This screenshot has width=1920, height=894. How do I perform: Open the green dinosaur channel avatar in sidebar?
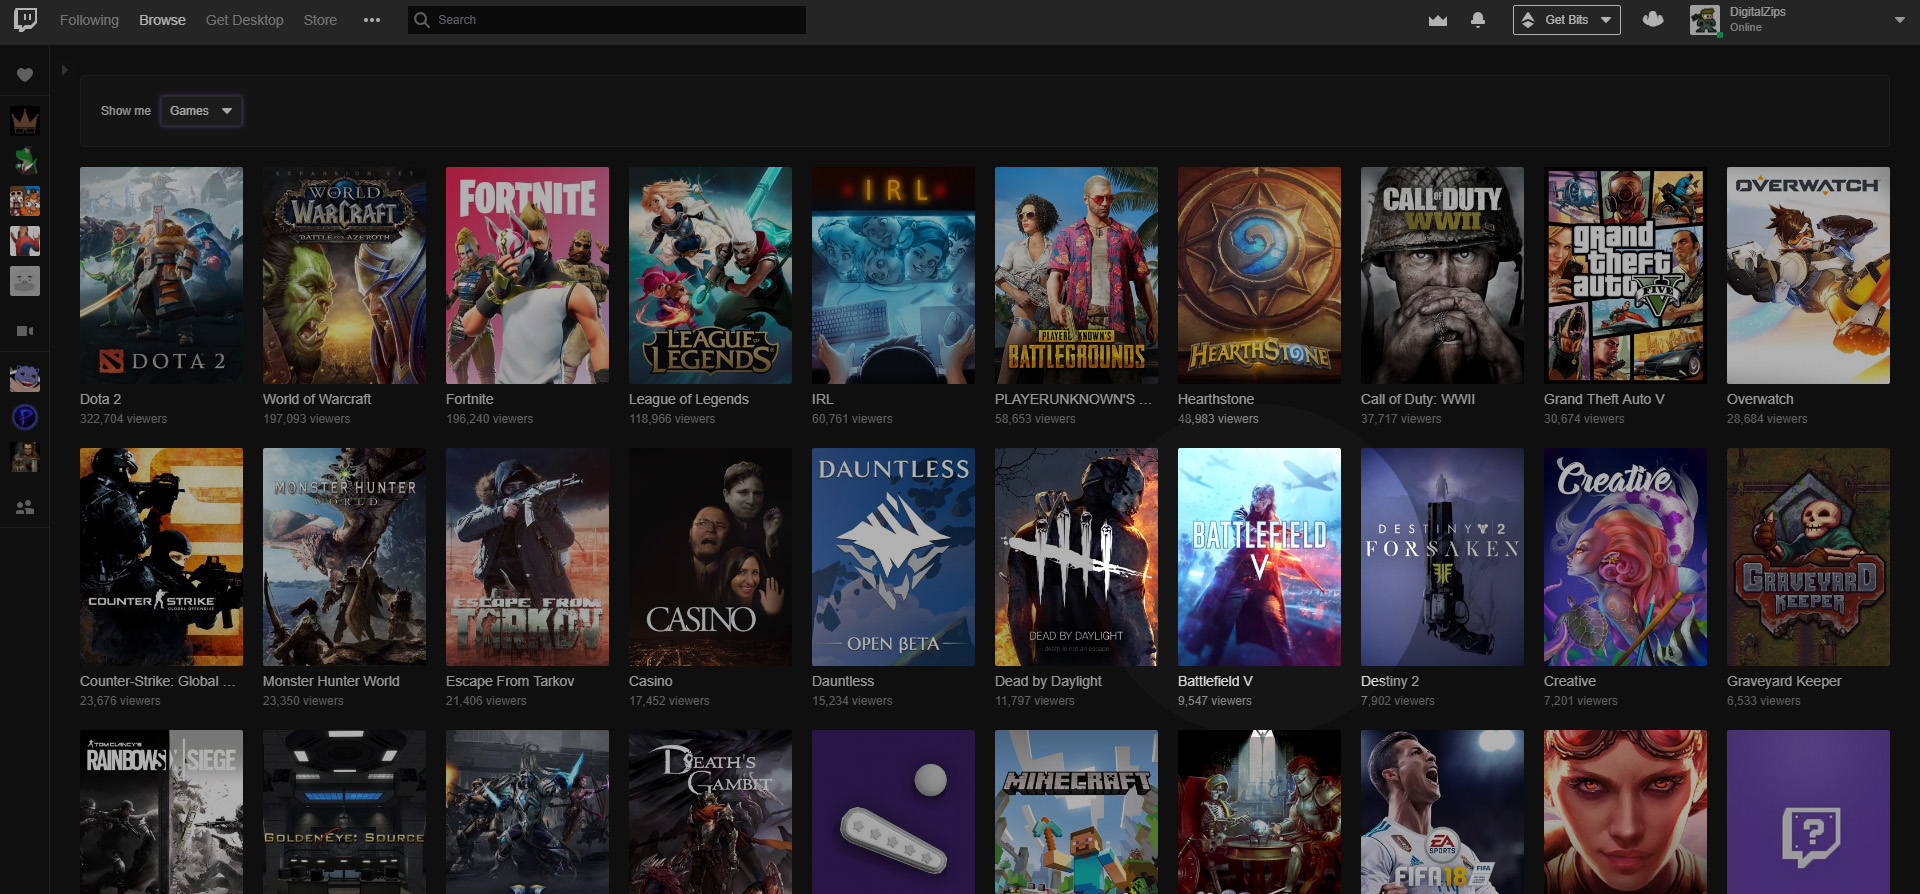tap(25, 161)
